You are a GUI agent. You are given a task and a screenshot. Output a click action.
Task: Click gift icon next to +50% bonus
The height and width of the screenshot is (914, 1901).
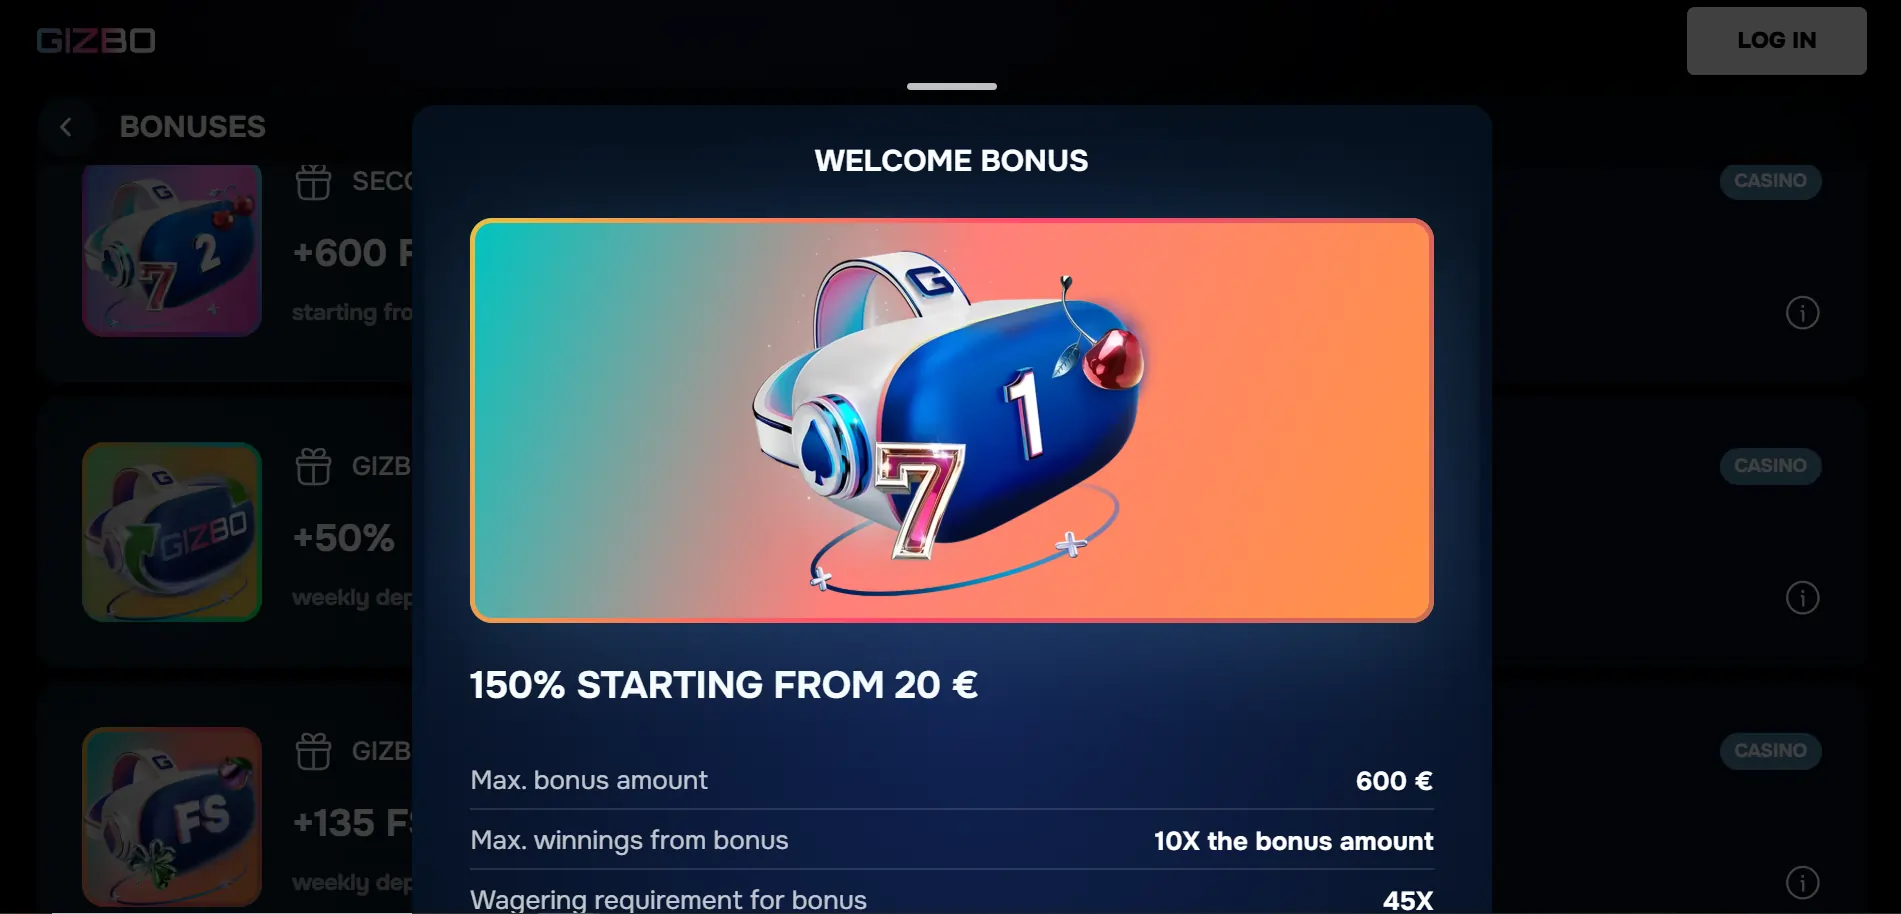coord(313,466)
